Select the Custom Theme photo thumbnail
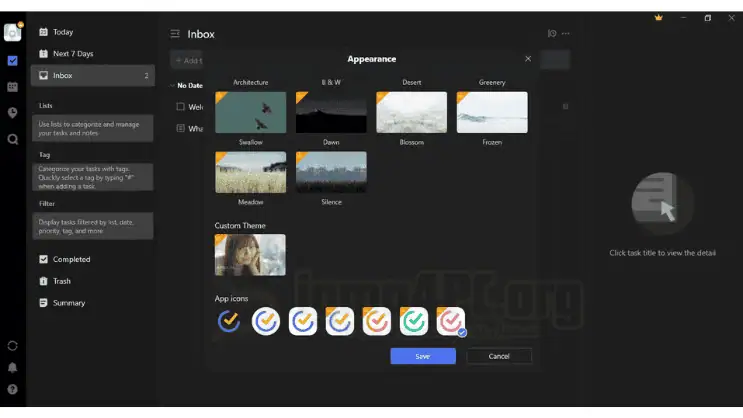The width and height of the screenshot is (743, 418). click(x=250, y=255)
